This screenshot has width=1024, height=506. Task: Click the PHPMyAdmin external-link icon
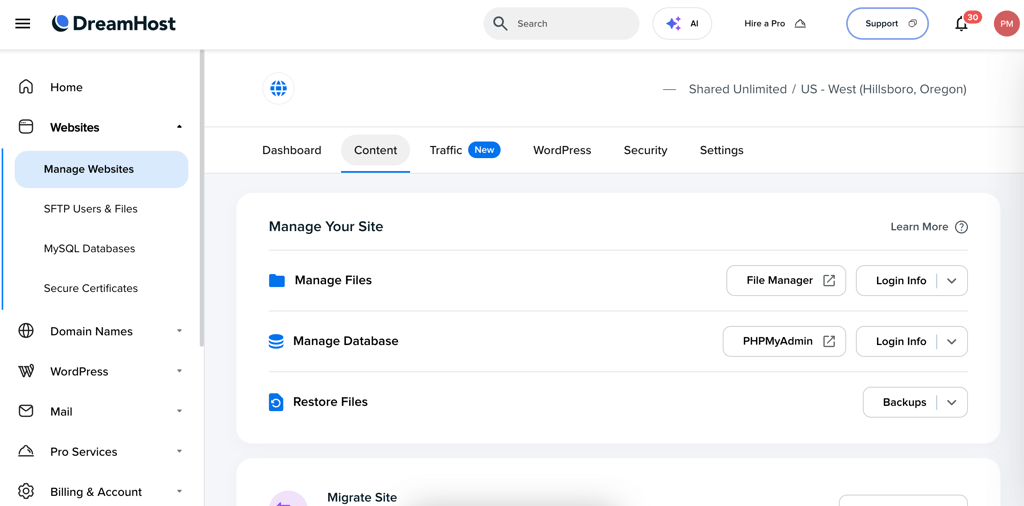point(829,341)
